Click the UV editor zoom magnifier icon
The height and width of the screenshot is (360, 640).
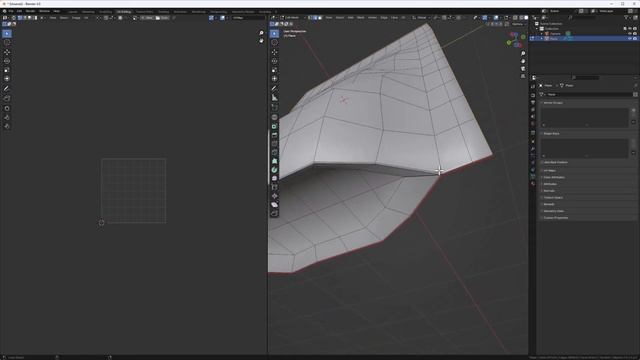click(262, 33)
